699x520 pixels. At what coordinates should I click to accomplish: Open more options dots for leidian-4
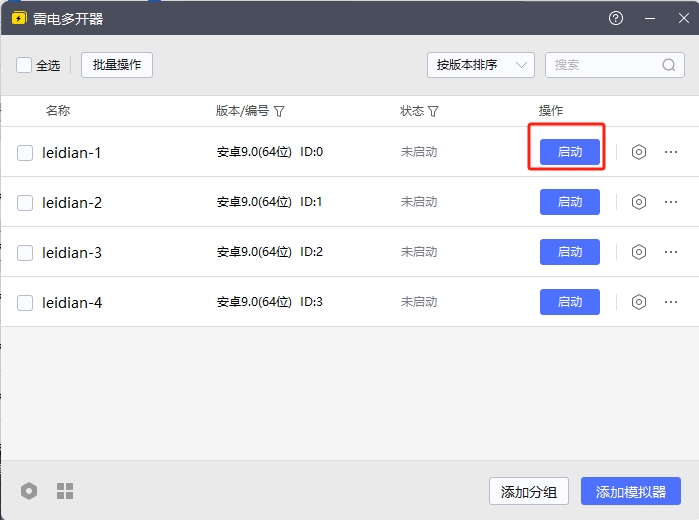pos(670,302)
